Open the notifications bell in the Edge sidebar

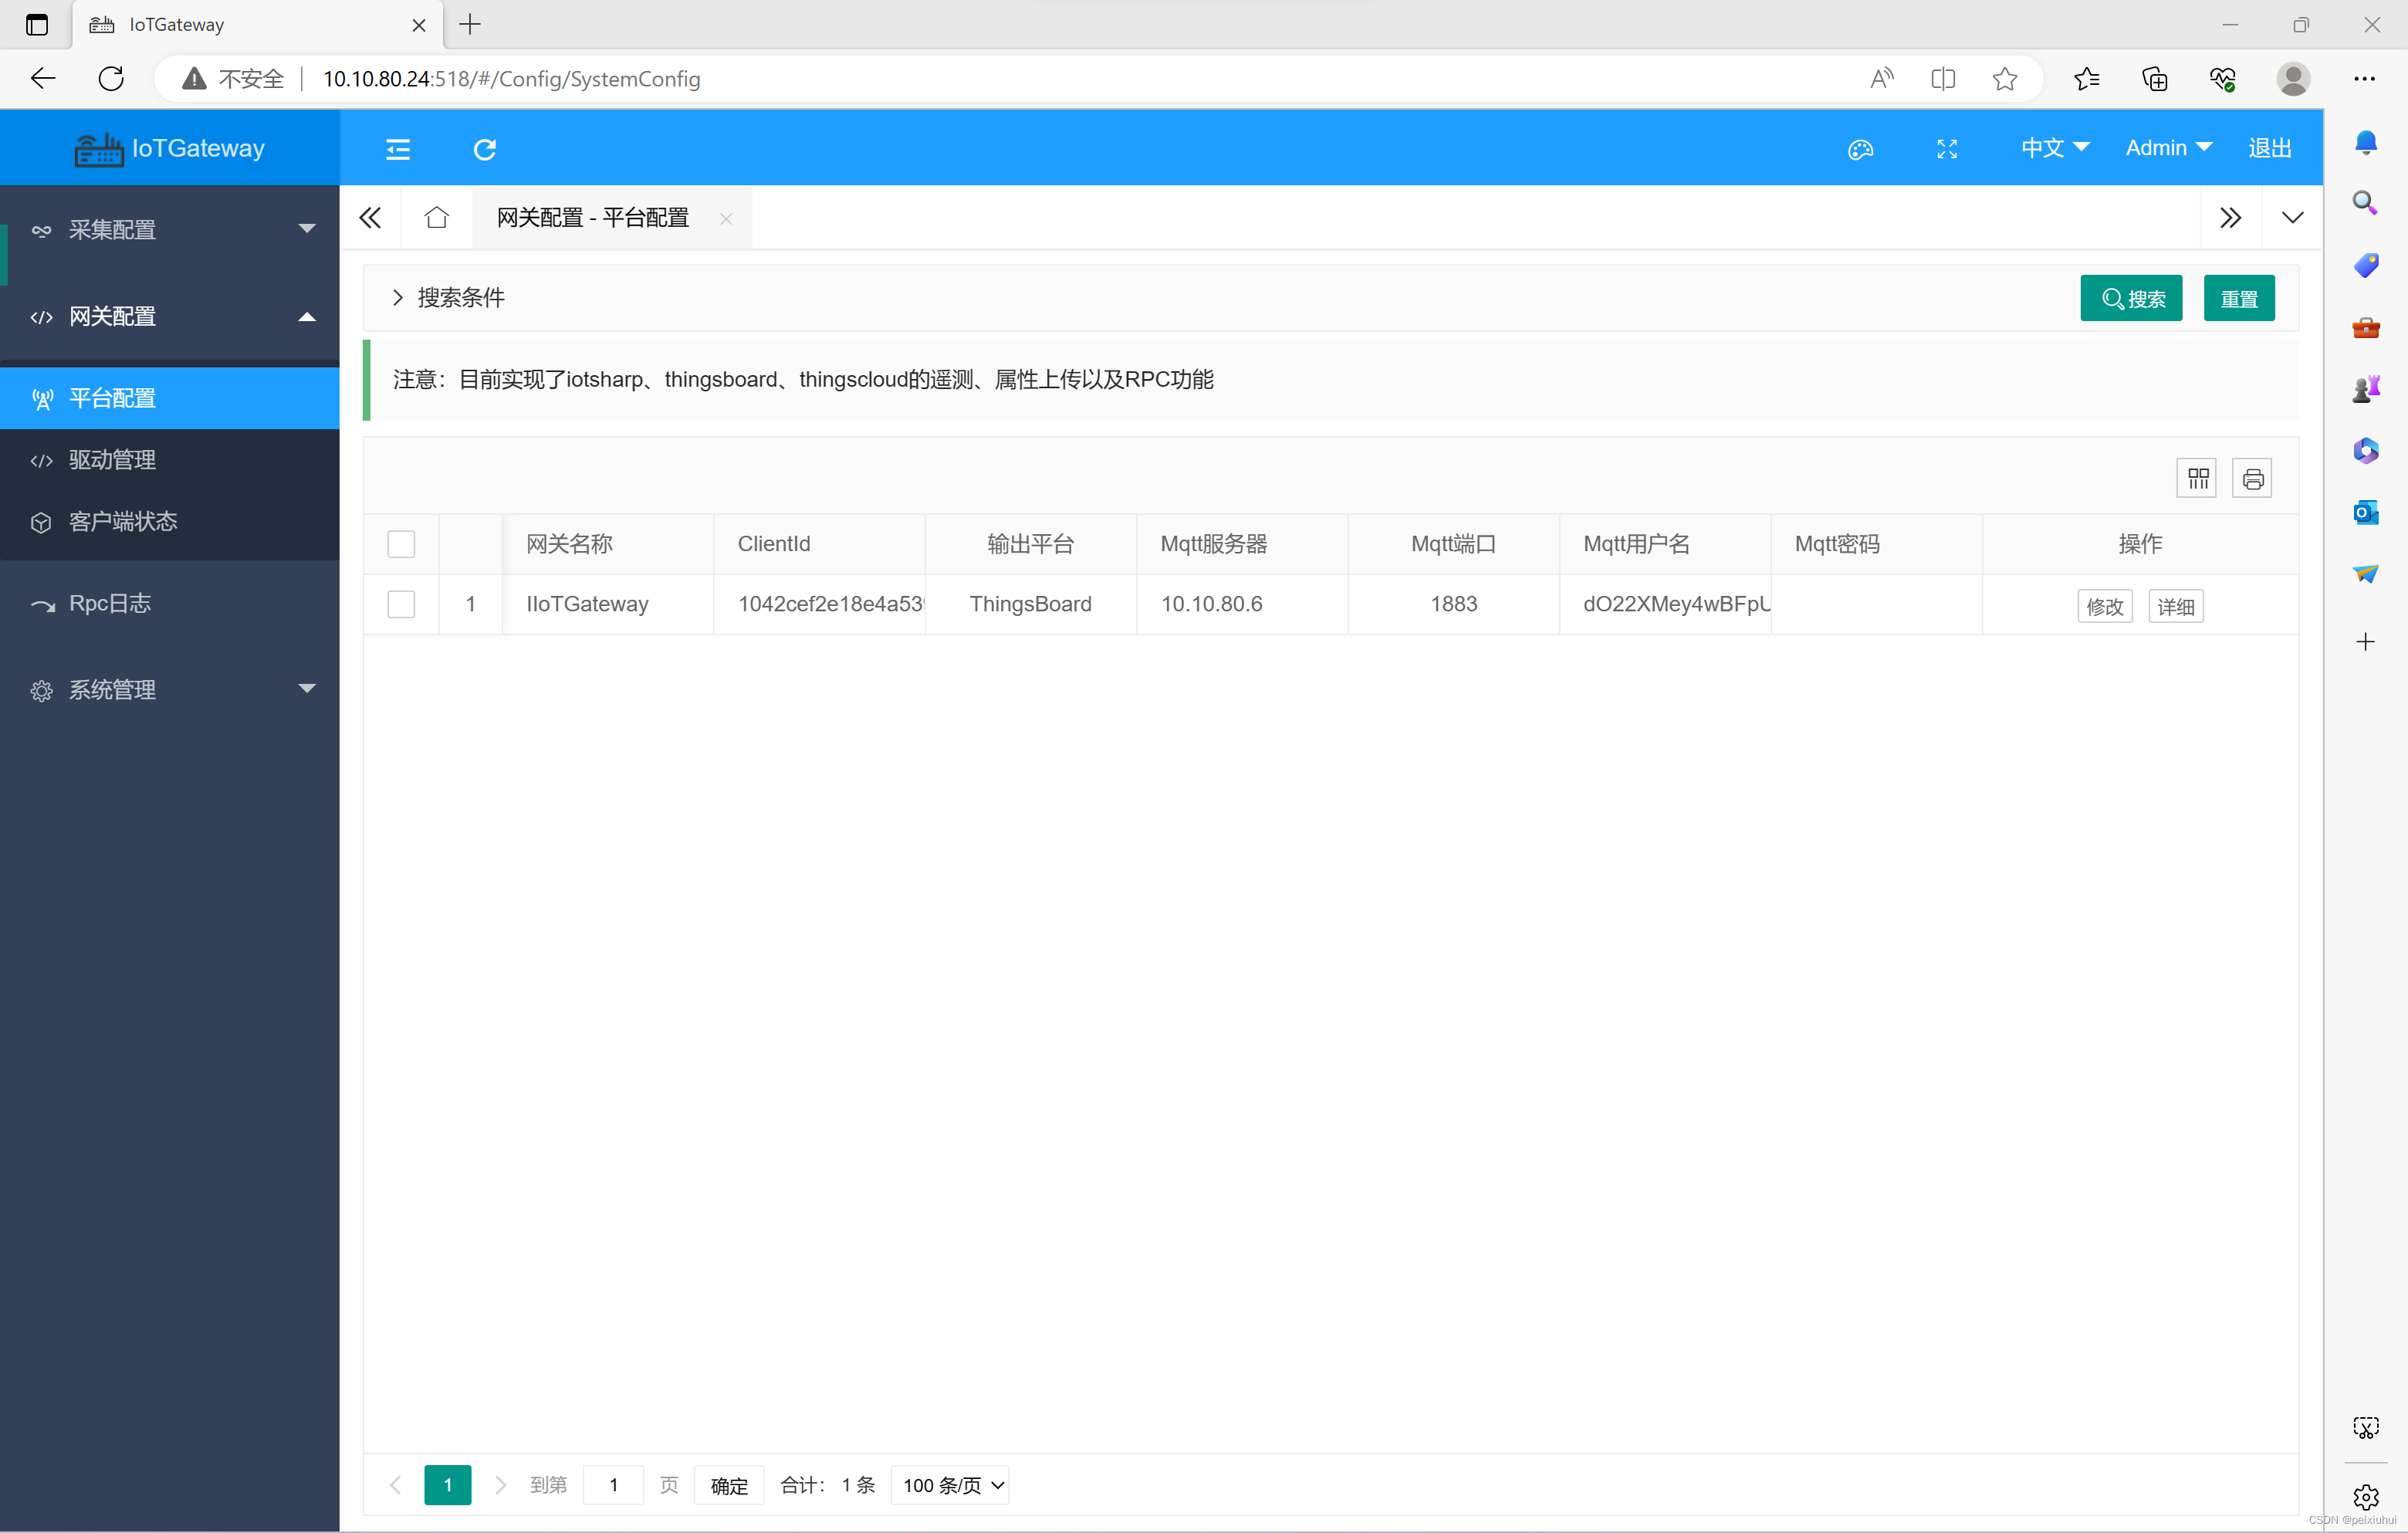(x=2366, y=141)
